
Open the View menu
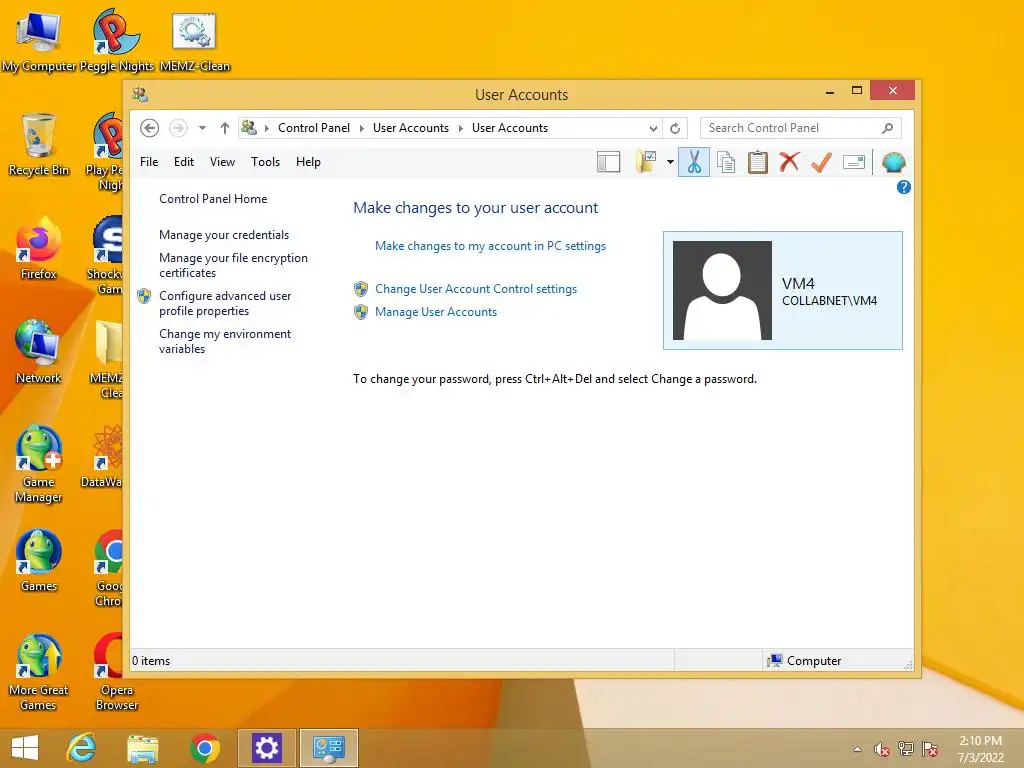tap(222, 162)
